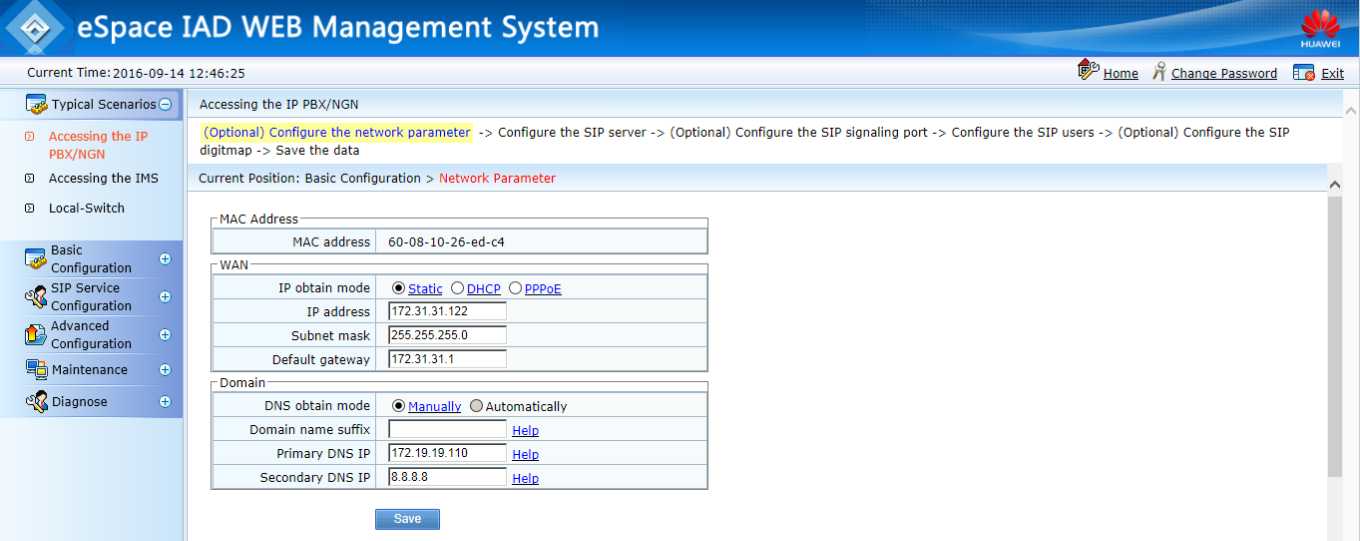The image size is (1360, 541).
Task: Click the SIP Service Configuration icon
Action: [x=36, y=297]
